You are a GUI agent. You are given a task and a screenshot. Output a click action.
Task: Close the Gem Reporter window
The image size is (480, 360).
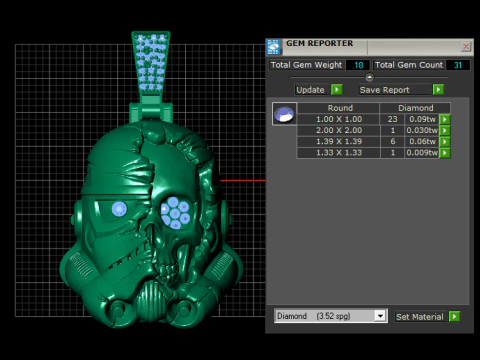[466, 46]
